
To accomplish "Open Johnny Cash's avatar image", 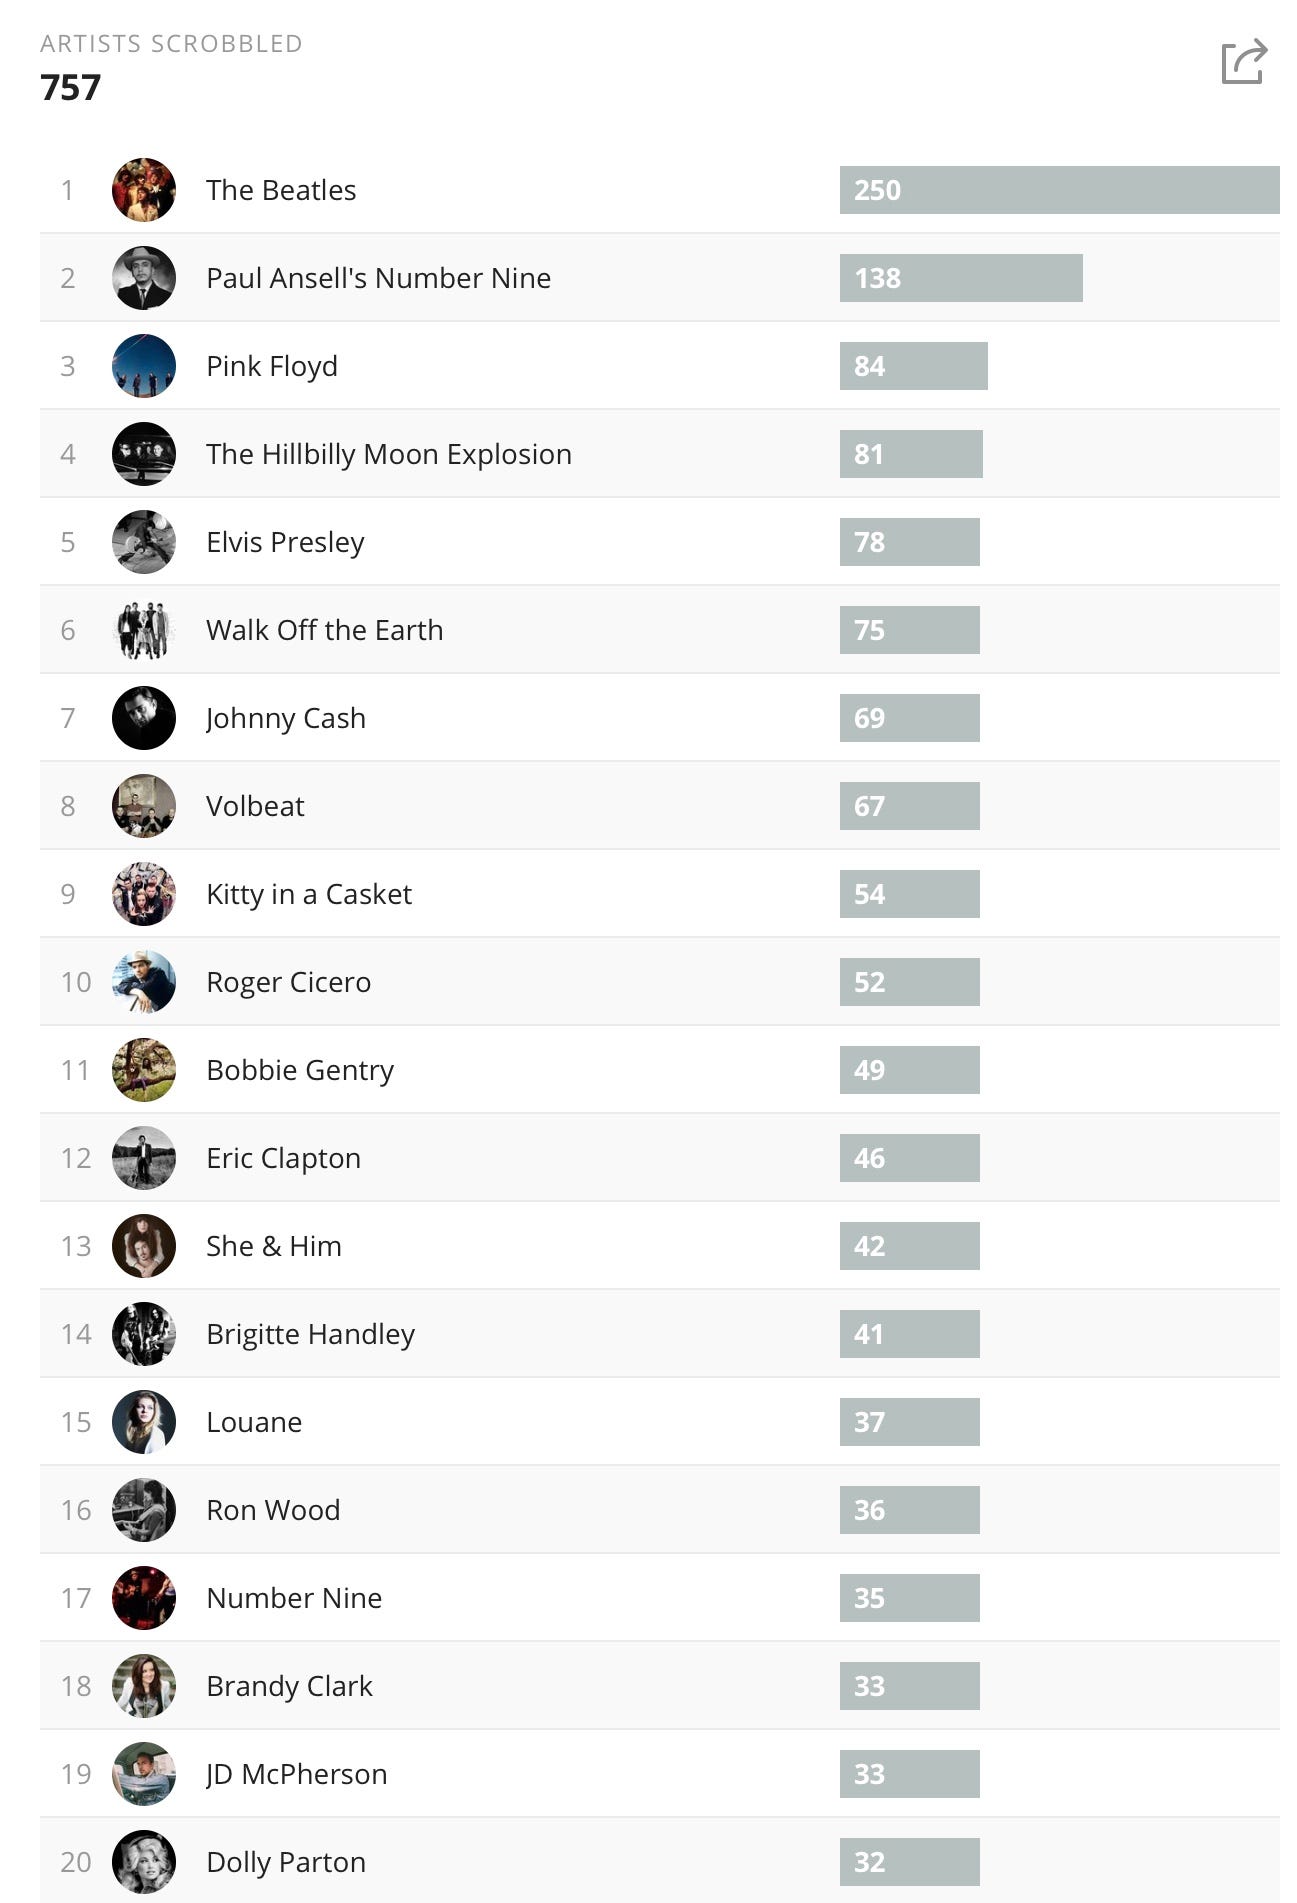I will (x=144, y=718).
